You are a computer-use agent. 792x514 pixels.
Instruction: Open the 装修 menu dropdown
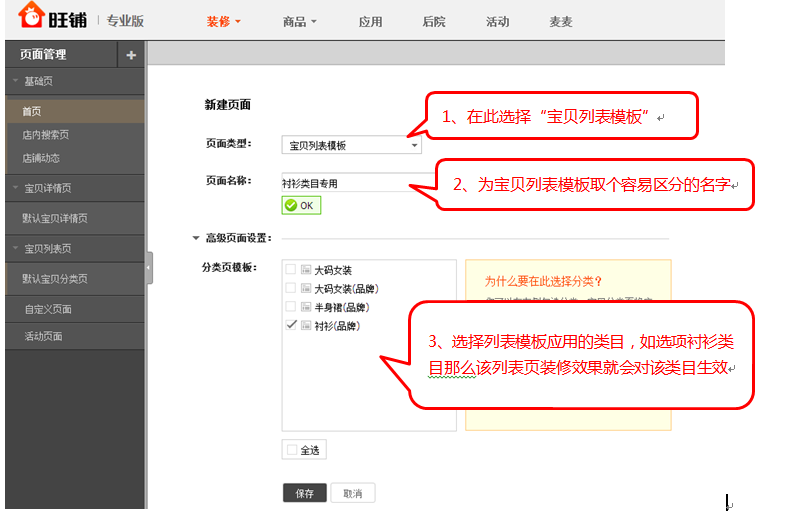pos(223,22)
